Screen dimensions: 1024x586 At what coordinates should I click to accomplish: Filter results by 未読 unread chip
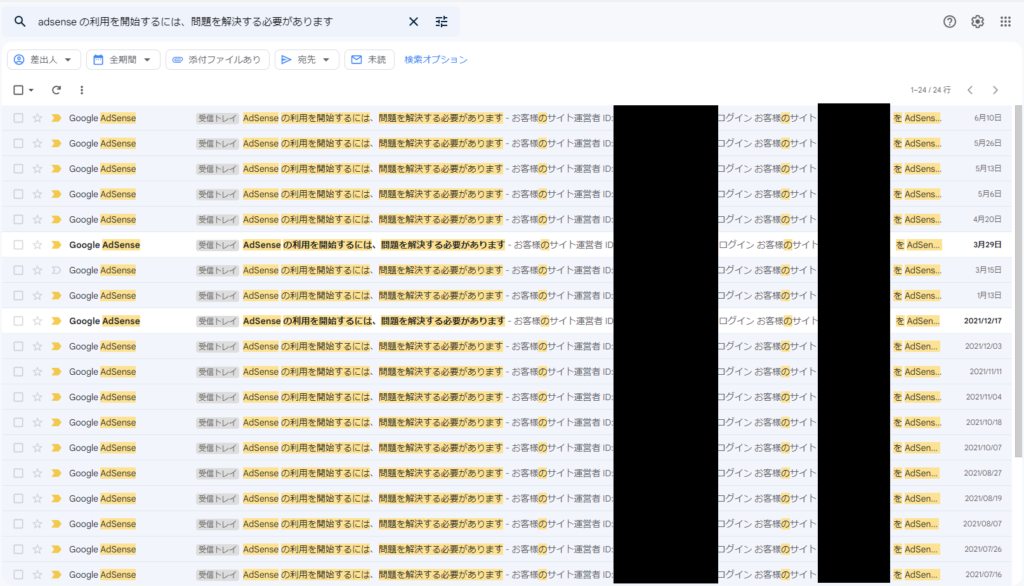(x=369, y=59)
